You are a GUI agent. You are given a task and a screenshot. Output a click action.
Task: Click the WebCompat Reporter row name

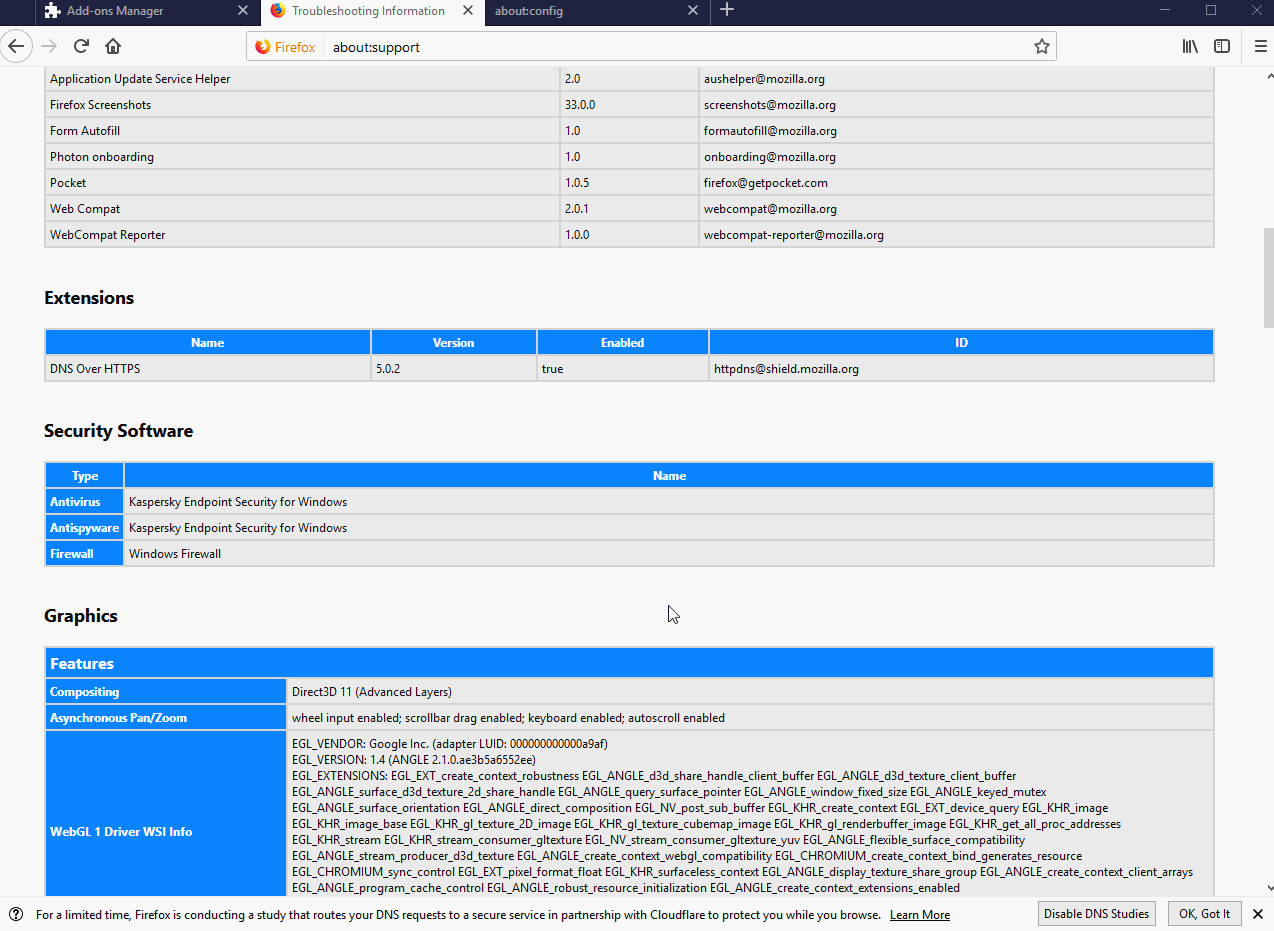tap(108, 235)
